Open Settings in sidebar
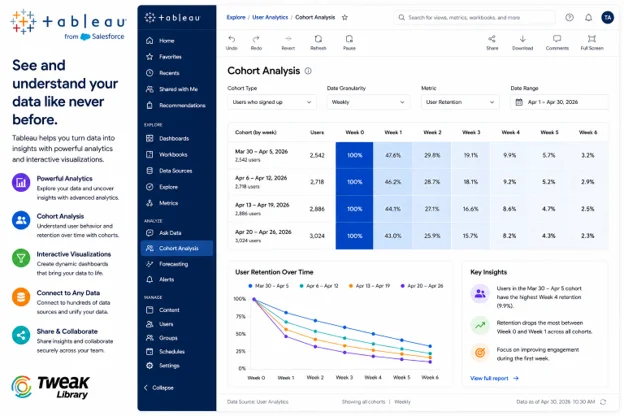Viewport: 624px width, 416px height. coord(177,365)
